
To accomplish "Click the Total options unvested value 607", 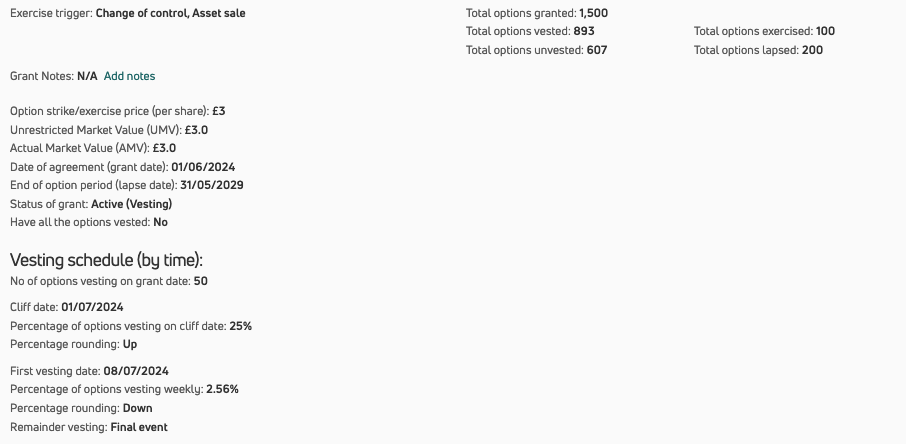I will (x=597, y=50).
